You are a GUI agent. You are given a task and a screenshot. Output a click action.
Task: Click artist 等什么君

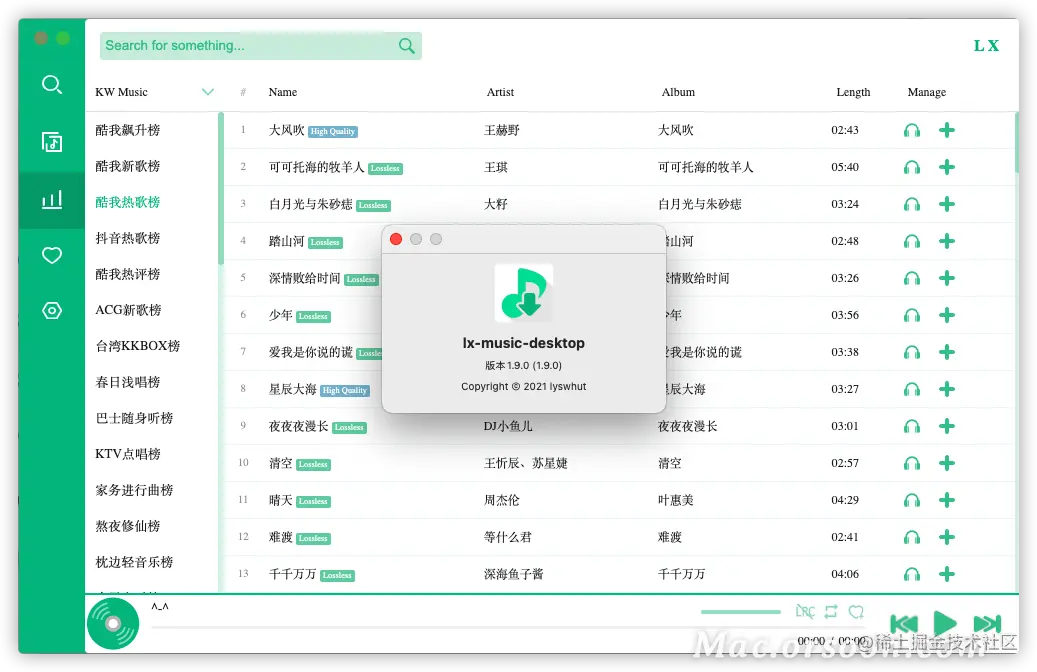tap(507, 538)
